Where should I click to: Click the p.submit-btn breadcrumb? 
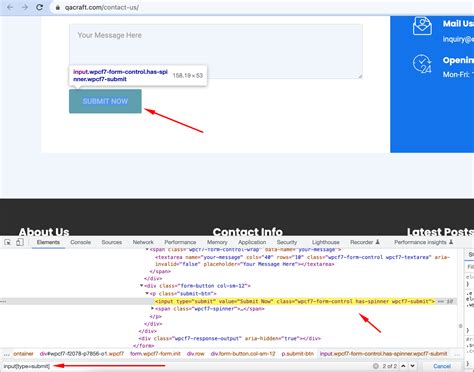click(298, 354)
